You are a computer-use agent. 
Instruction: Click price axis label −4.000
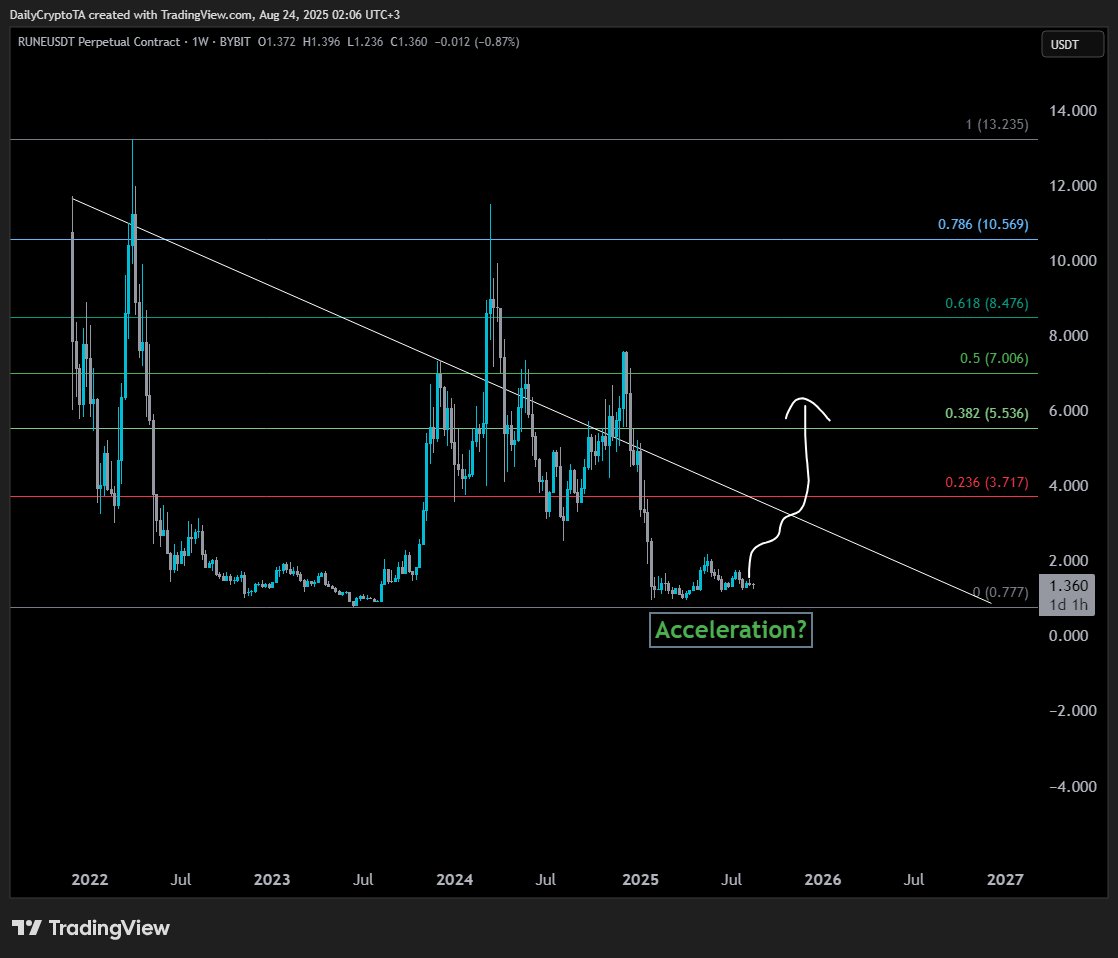point(1073,786)
